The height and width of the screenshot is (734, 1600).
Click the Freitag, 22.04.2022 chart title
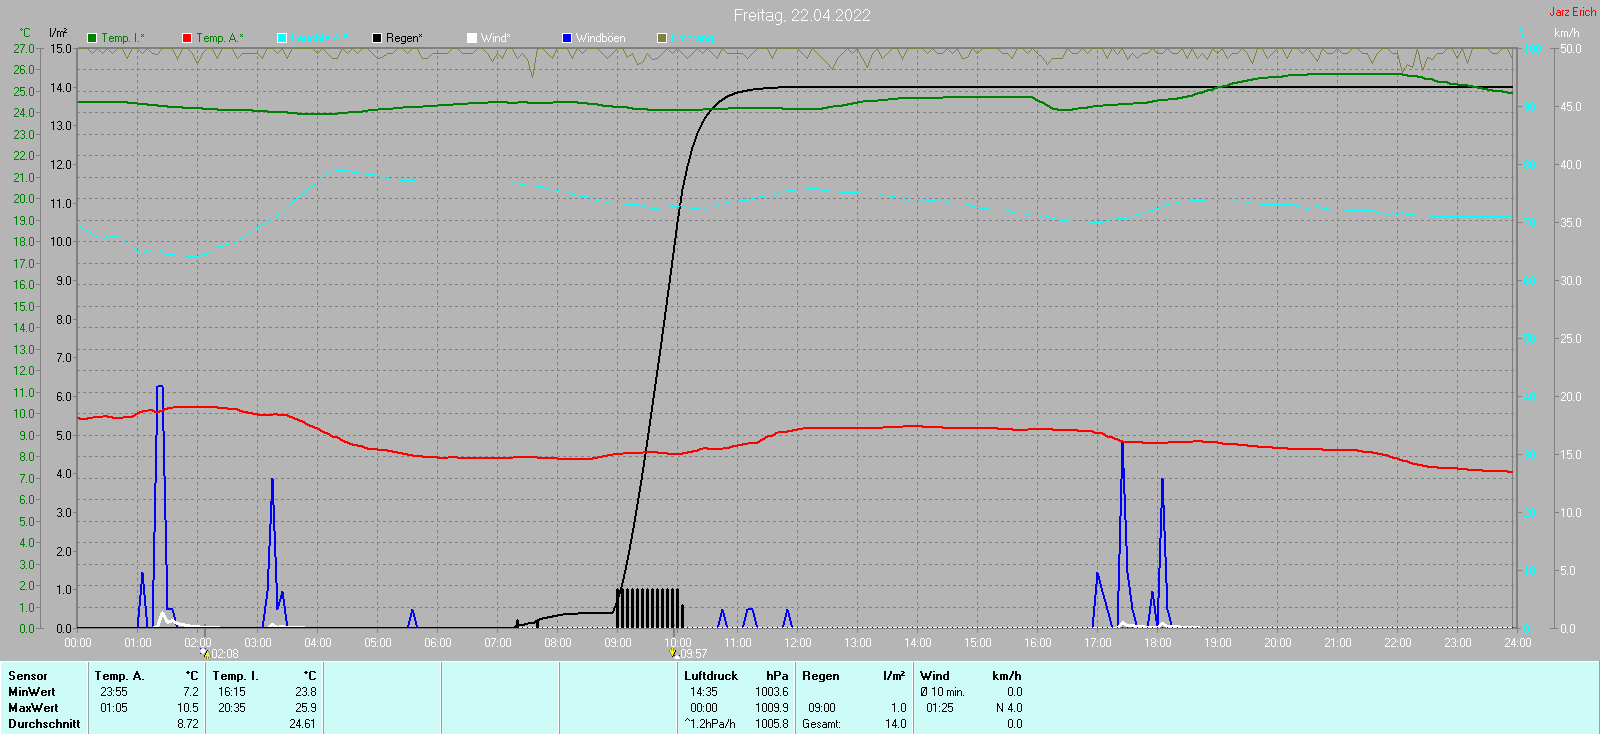pyautogui.click(x=802, y=15)
